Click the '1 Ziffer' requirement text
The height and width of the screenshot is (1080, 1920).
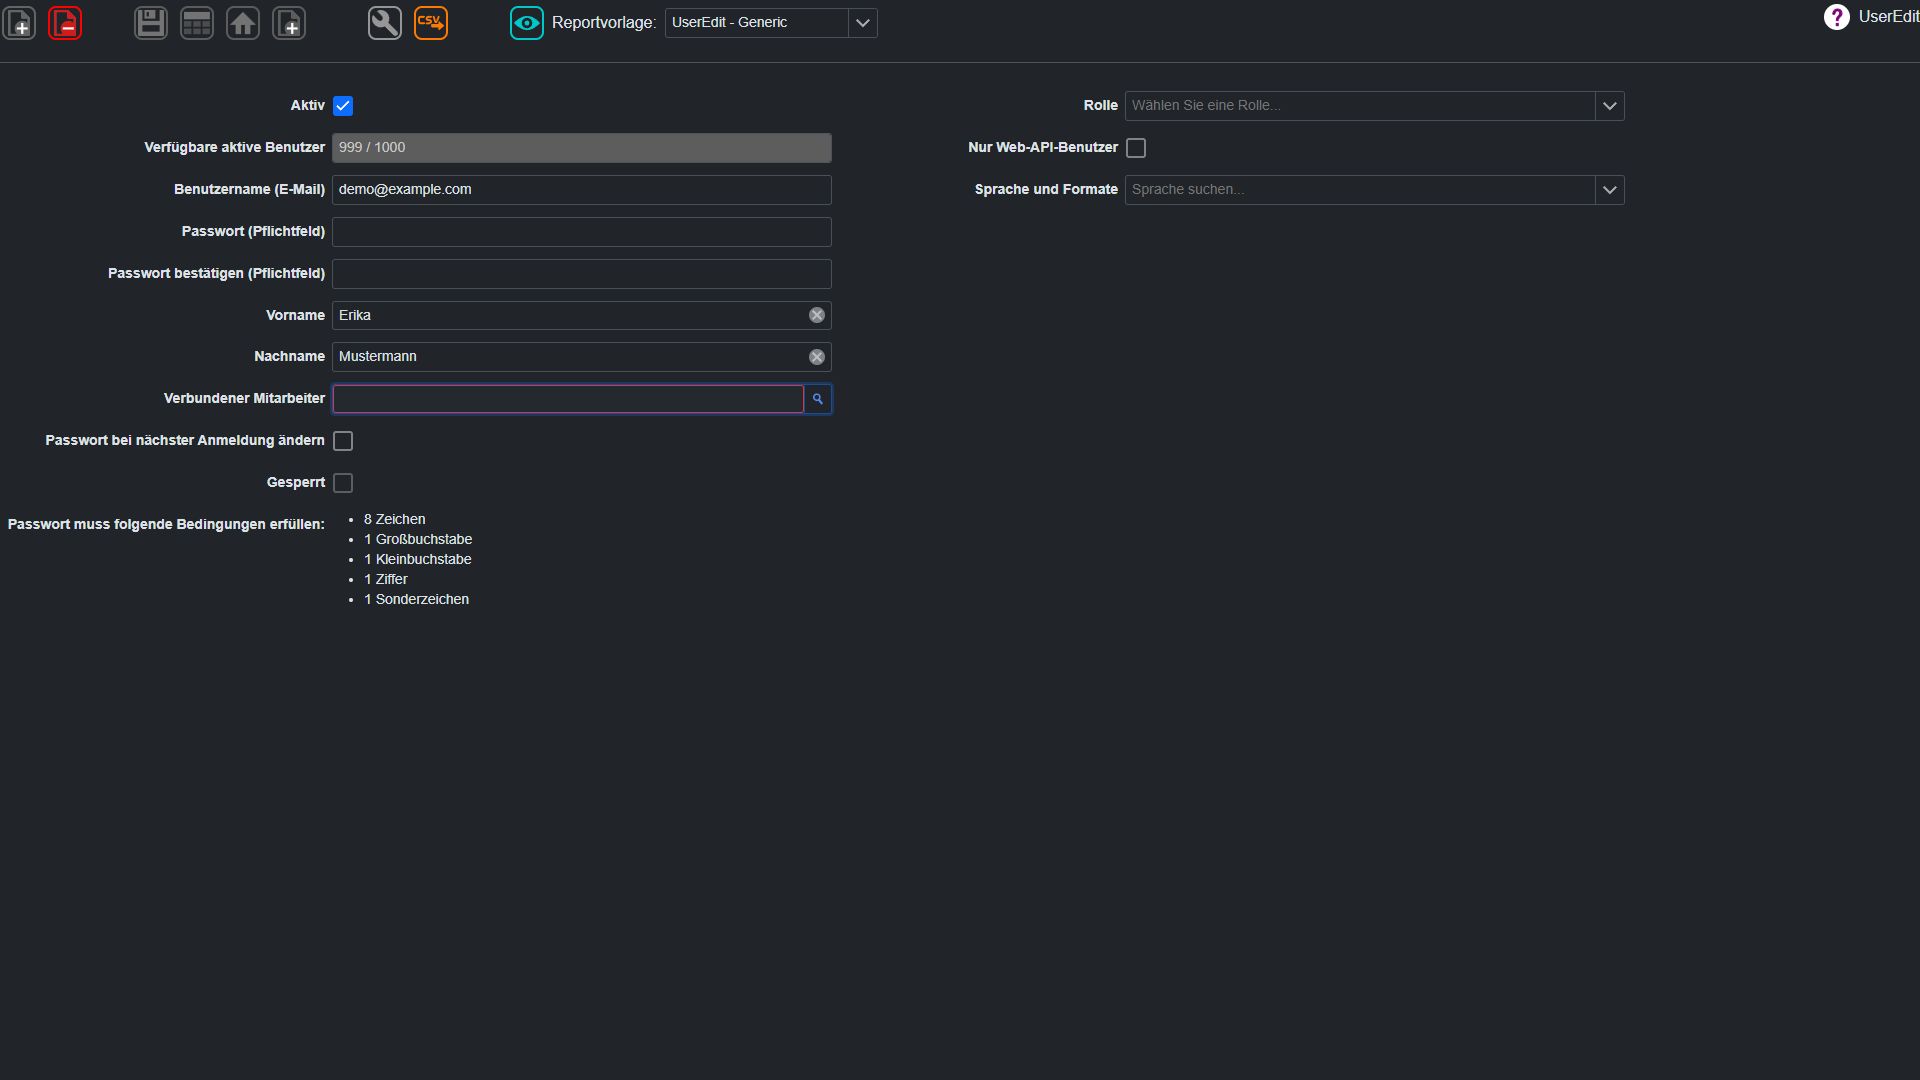point(386,579)
